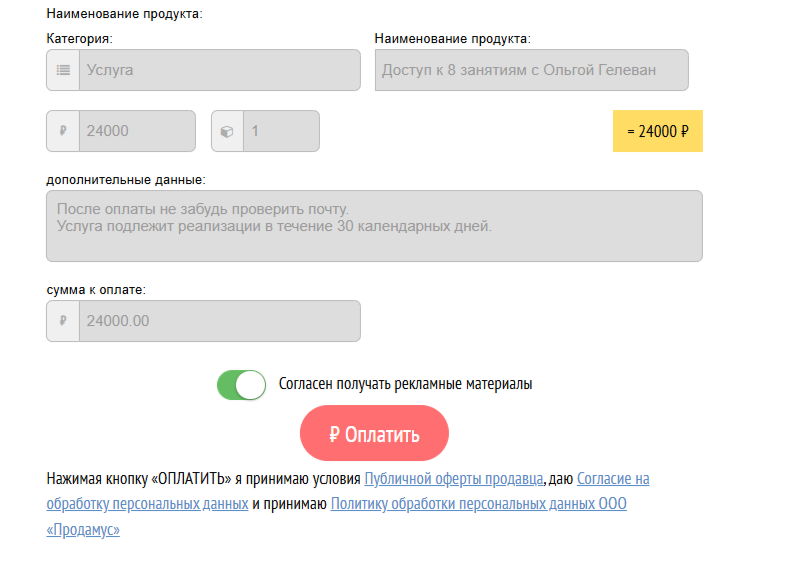788x579 pixels.
Task: Click the box icon beside the quantity field
Action: (x=227, y=131)
